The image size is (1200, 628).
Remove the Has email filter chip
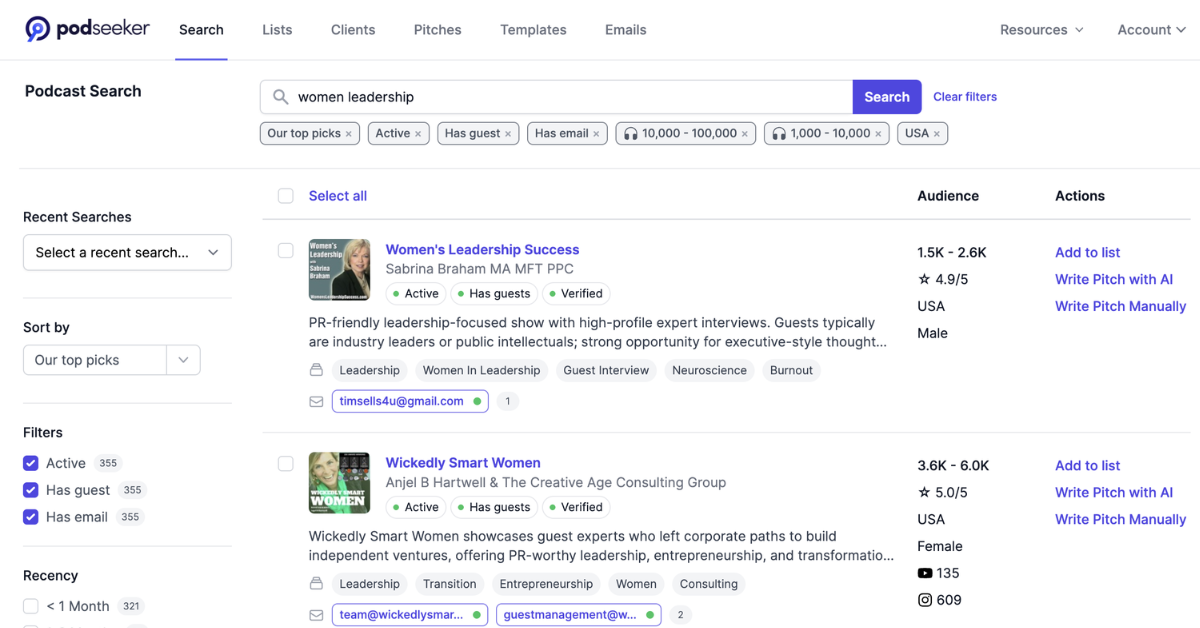596,134
